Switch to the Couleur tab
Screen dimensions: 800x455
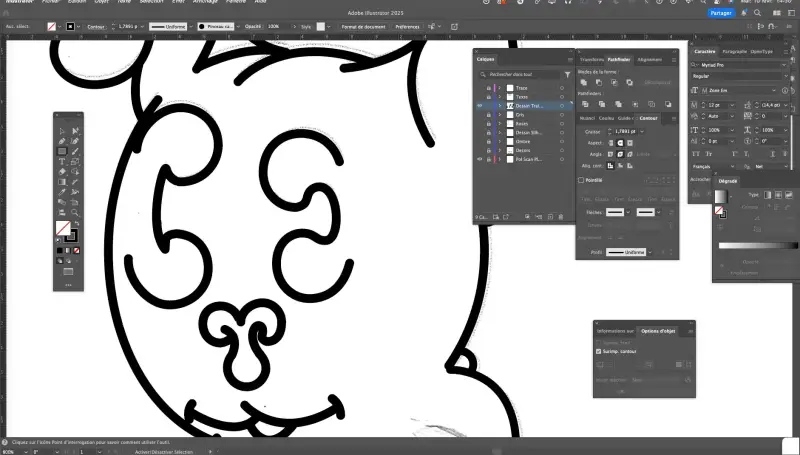coord(606,118)
